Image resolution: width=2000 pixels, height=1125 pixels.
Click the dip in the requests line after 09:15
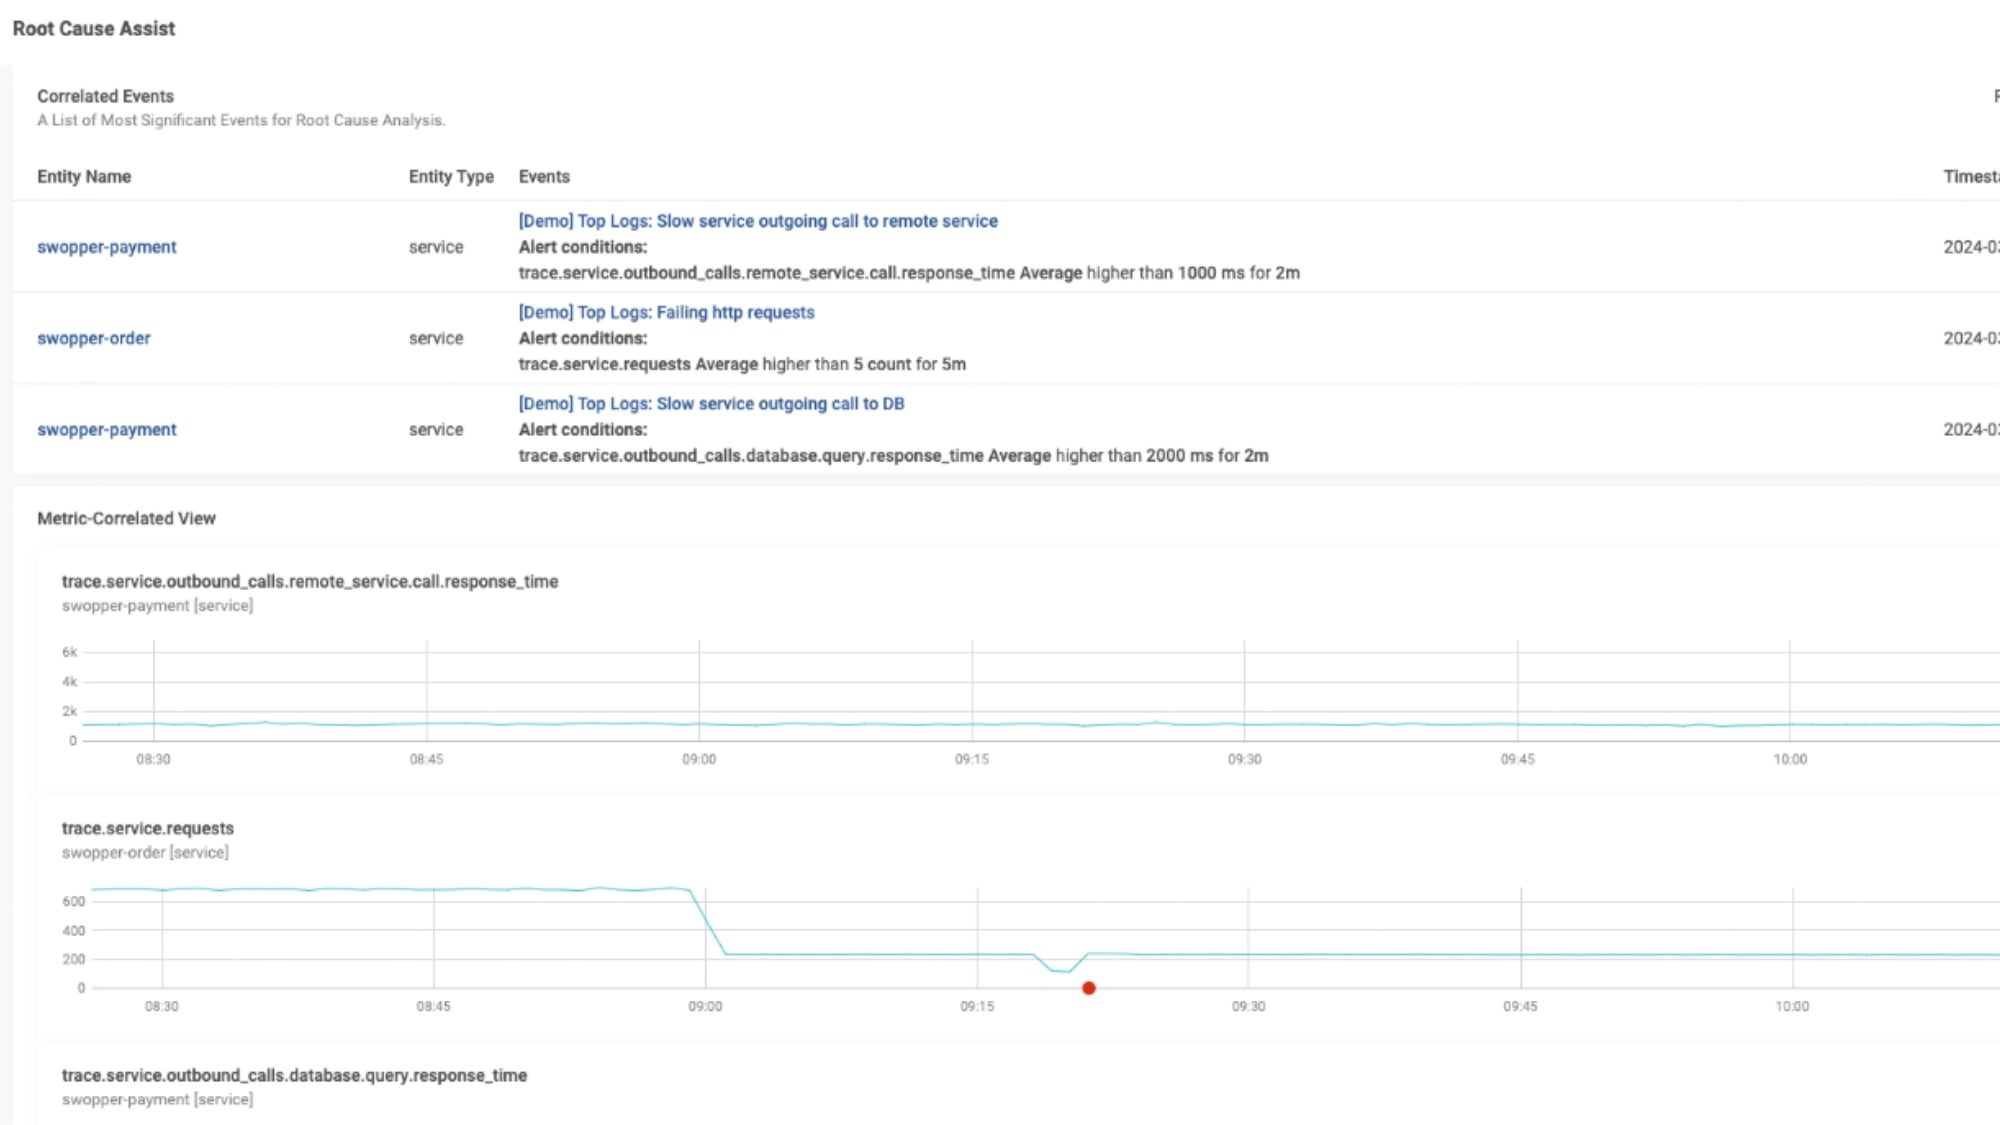[1061, 970]
